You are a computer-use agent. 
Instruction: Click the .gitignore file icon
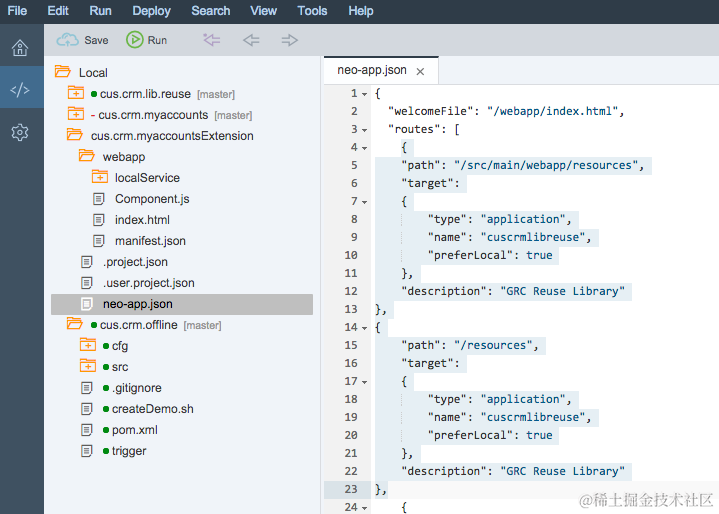point(87,388)
